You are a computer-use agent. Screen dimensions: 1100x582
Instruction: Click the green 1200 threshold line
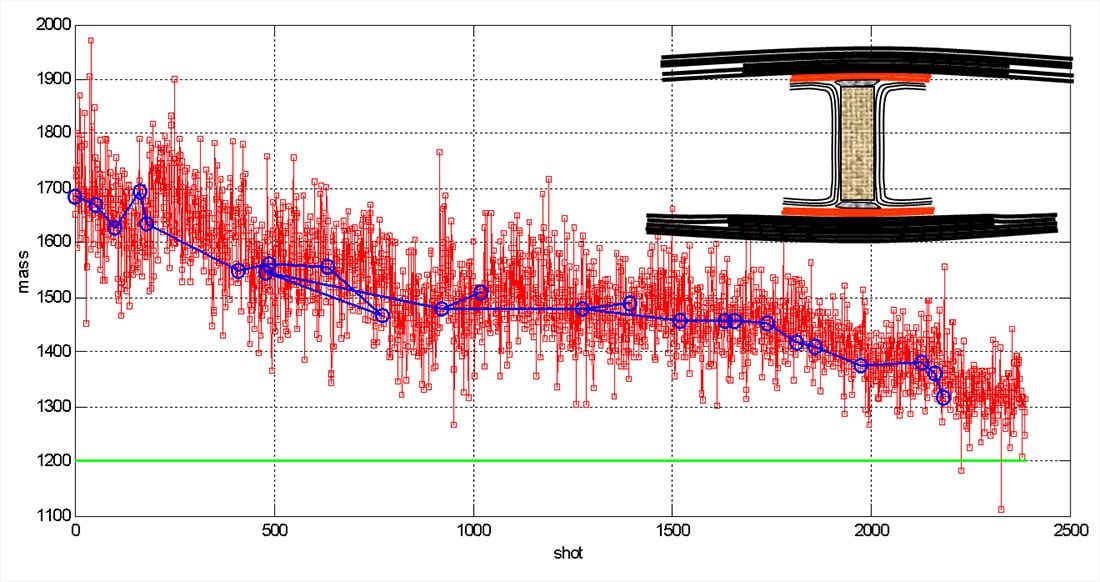pyautogui.click(x=551, y=461)
